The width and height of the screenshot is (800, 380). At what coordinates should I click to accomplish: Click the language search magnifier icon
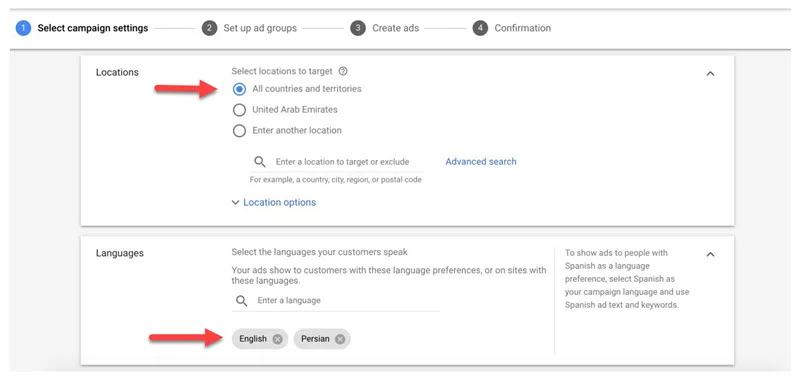coord(241,300)
